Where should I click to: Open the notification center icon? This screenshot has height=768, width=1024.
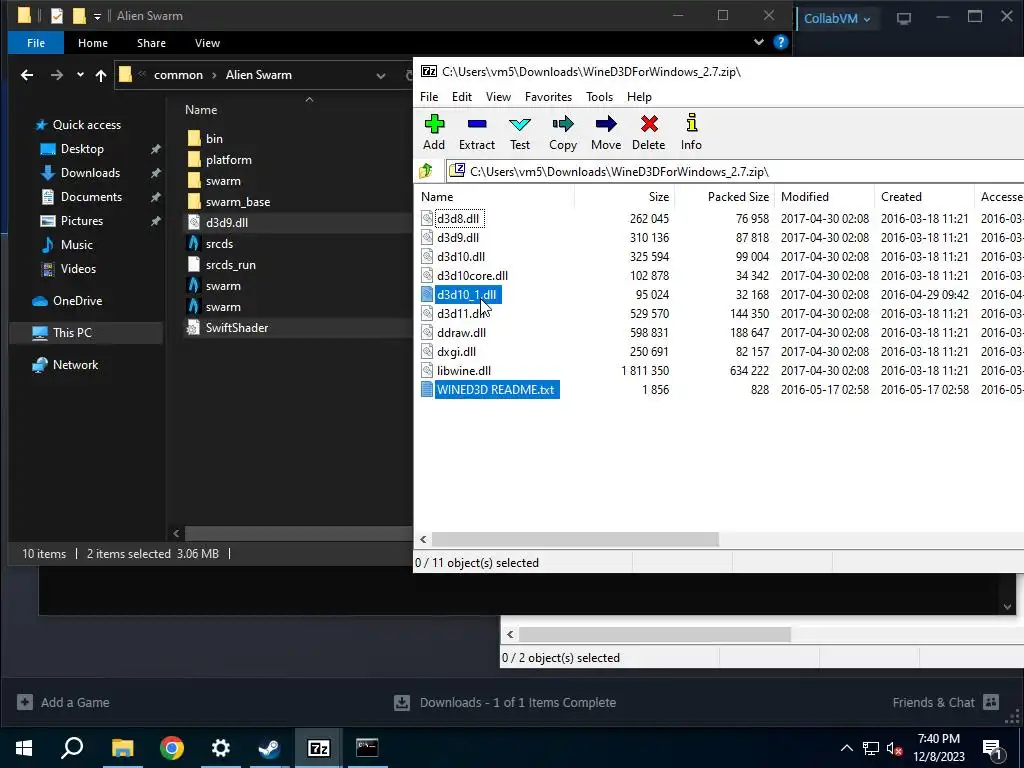(x=992, y=749)
